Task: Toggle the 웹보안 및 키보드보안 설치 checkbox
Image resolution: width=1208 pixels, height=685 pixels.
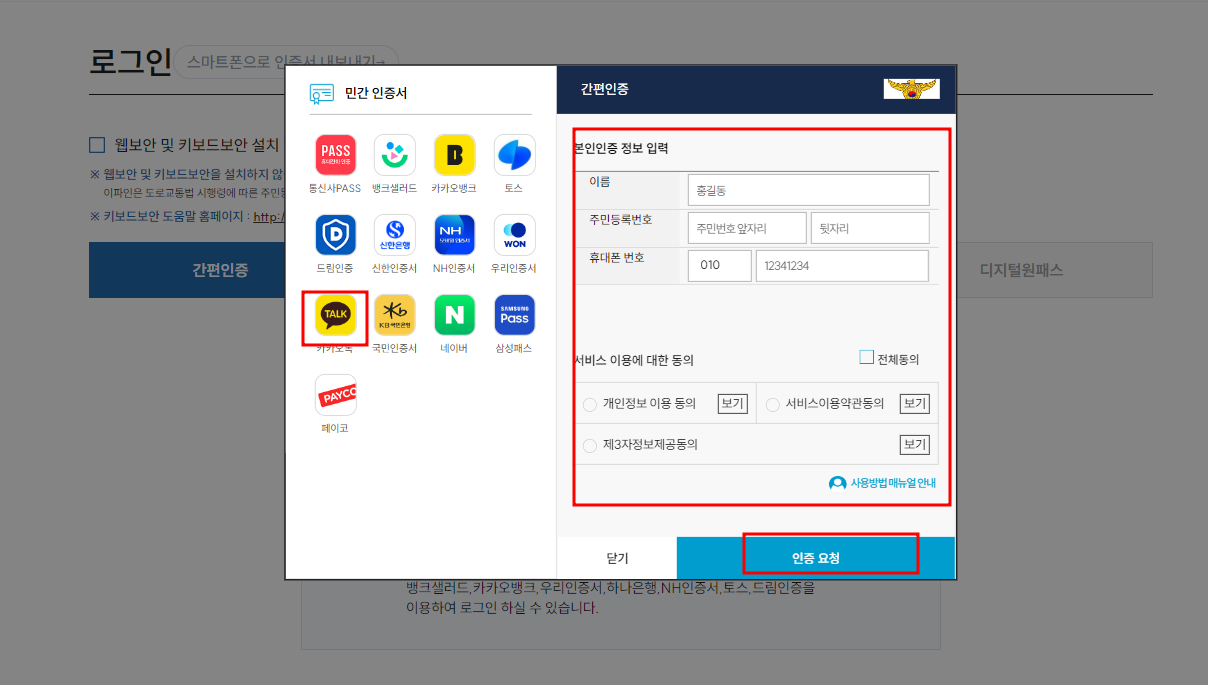Action: [x=97, y=145]
